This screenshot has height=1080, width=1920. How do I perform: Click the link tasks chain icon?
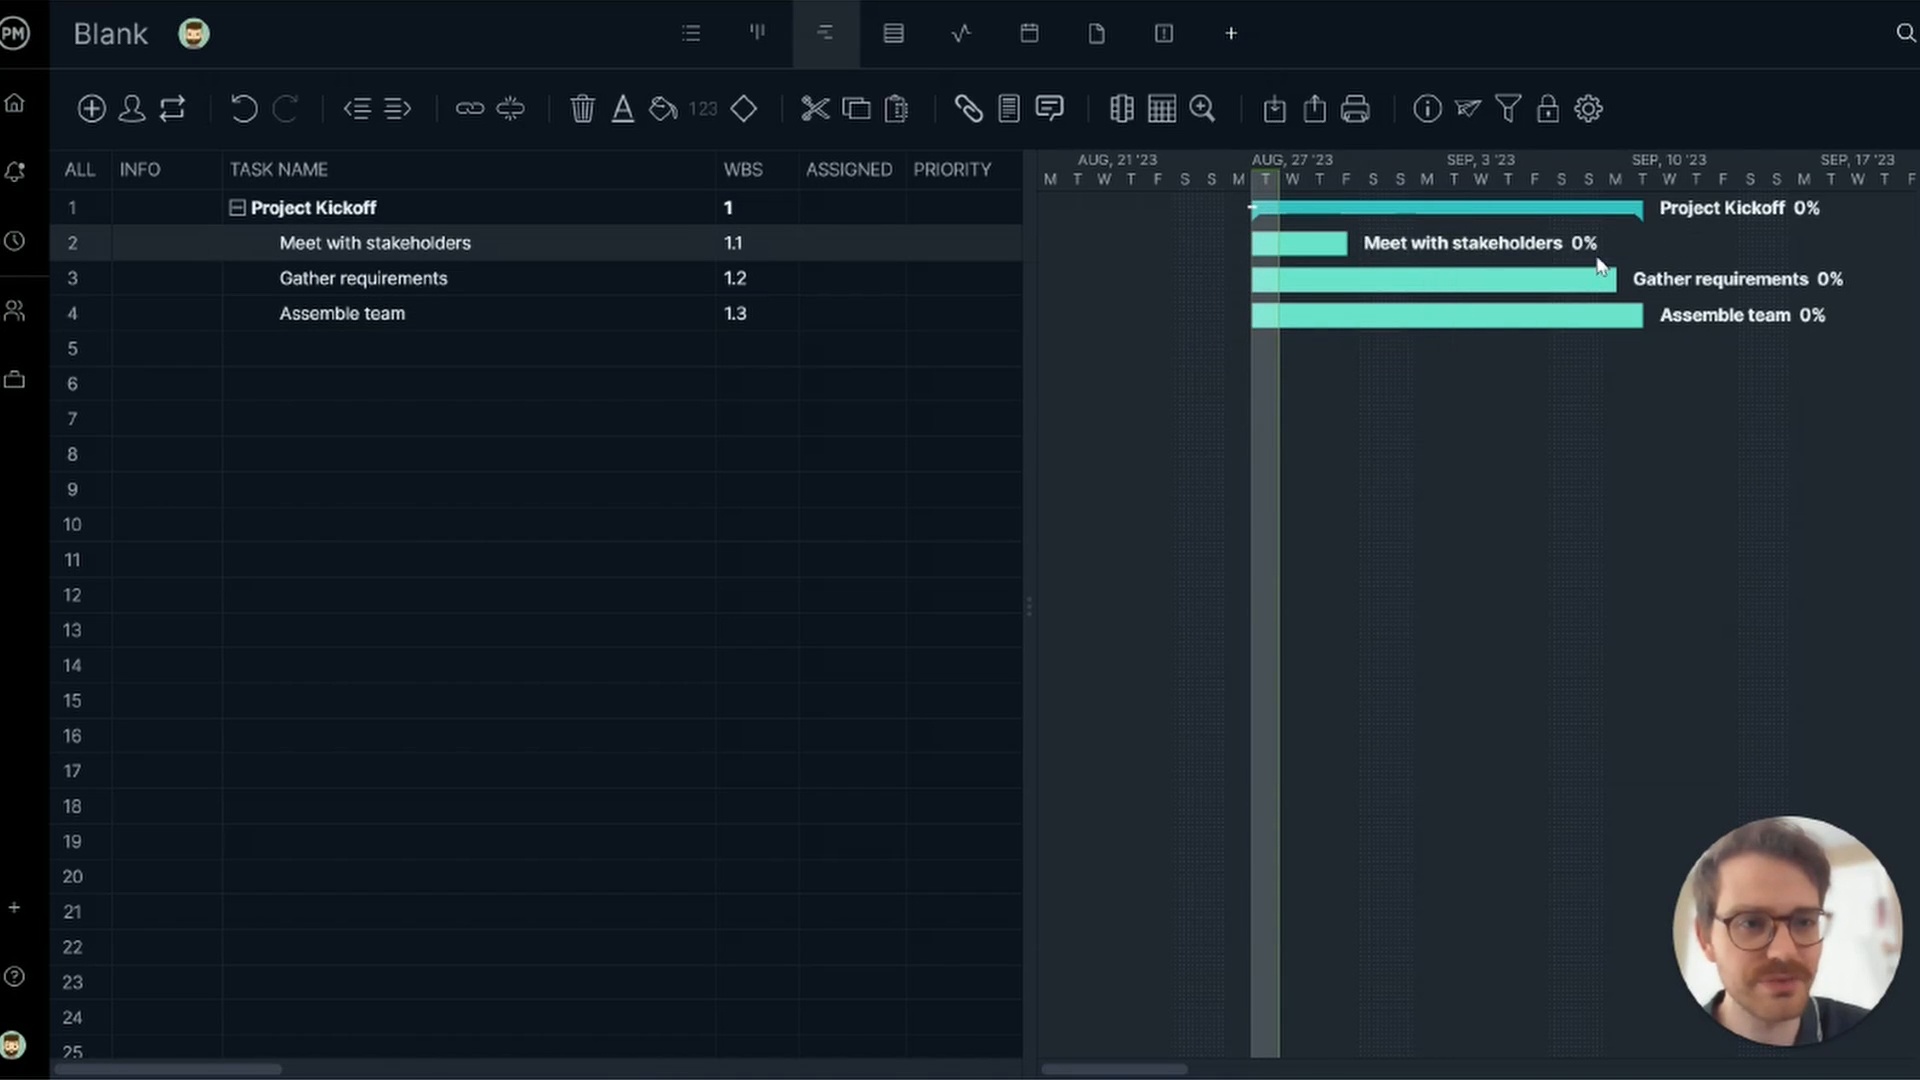tap(469, 108)
